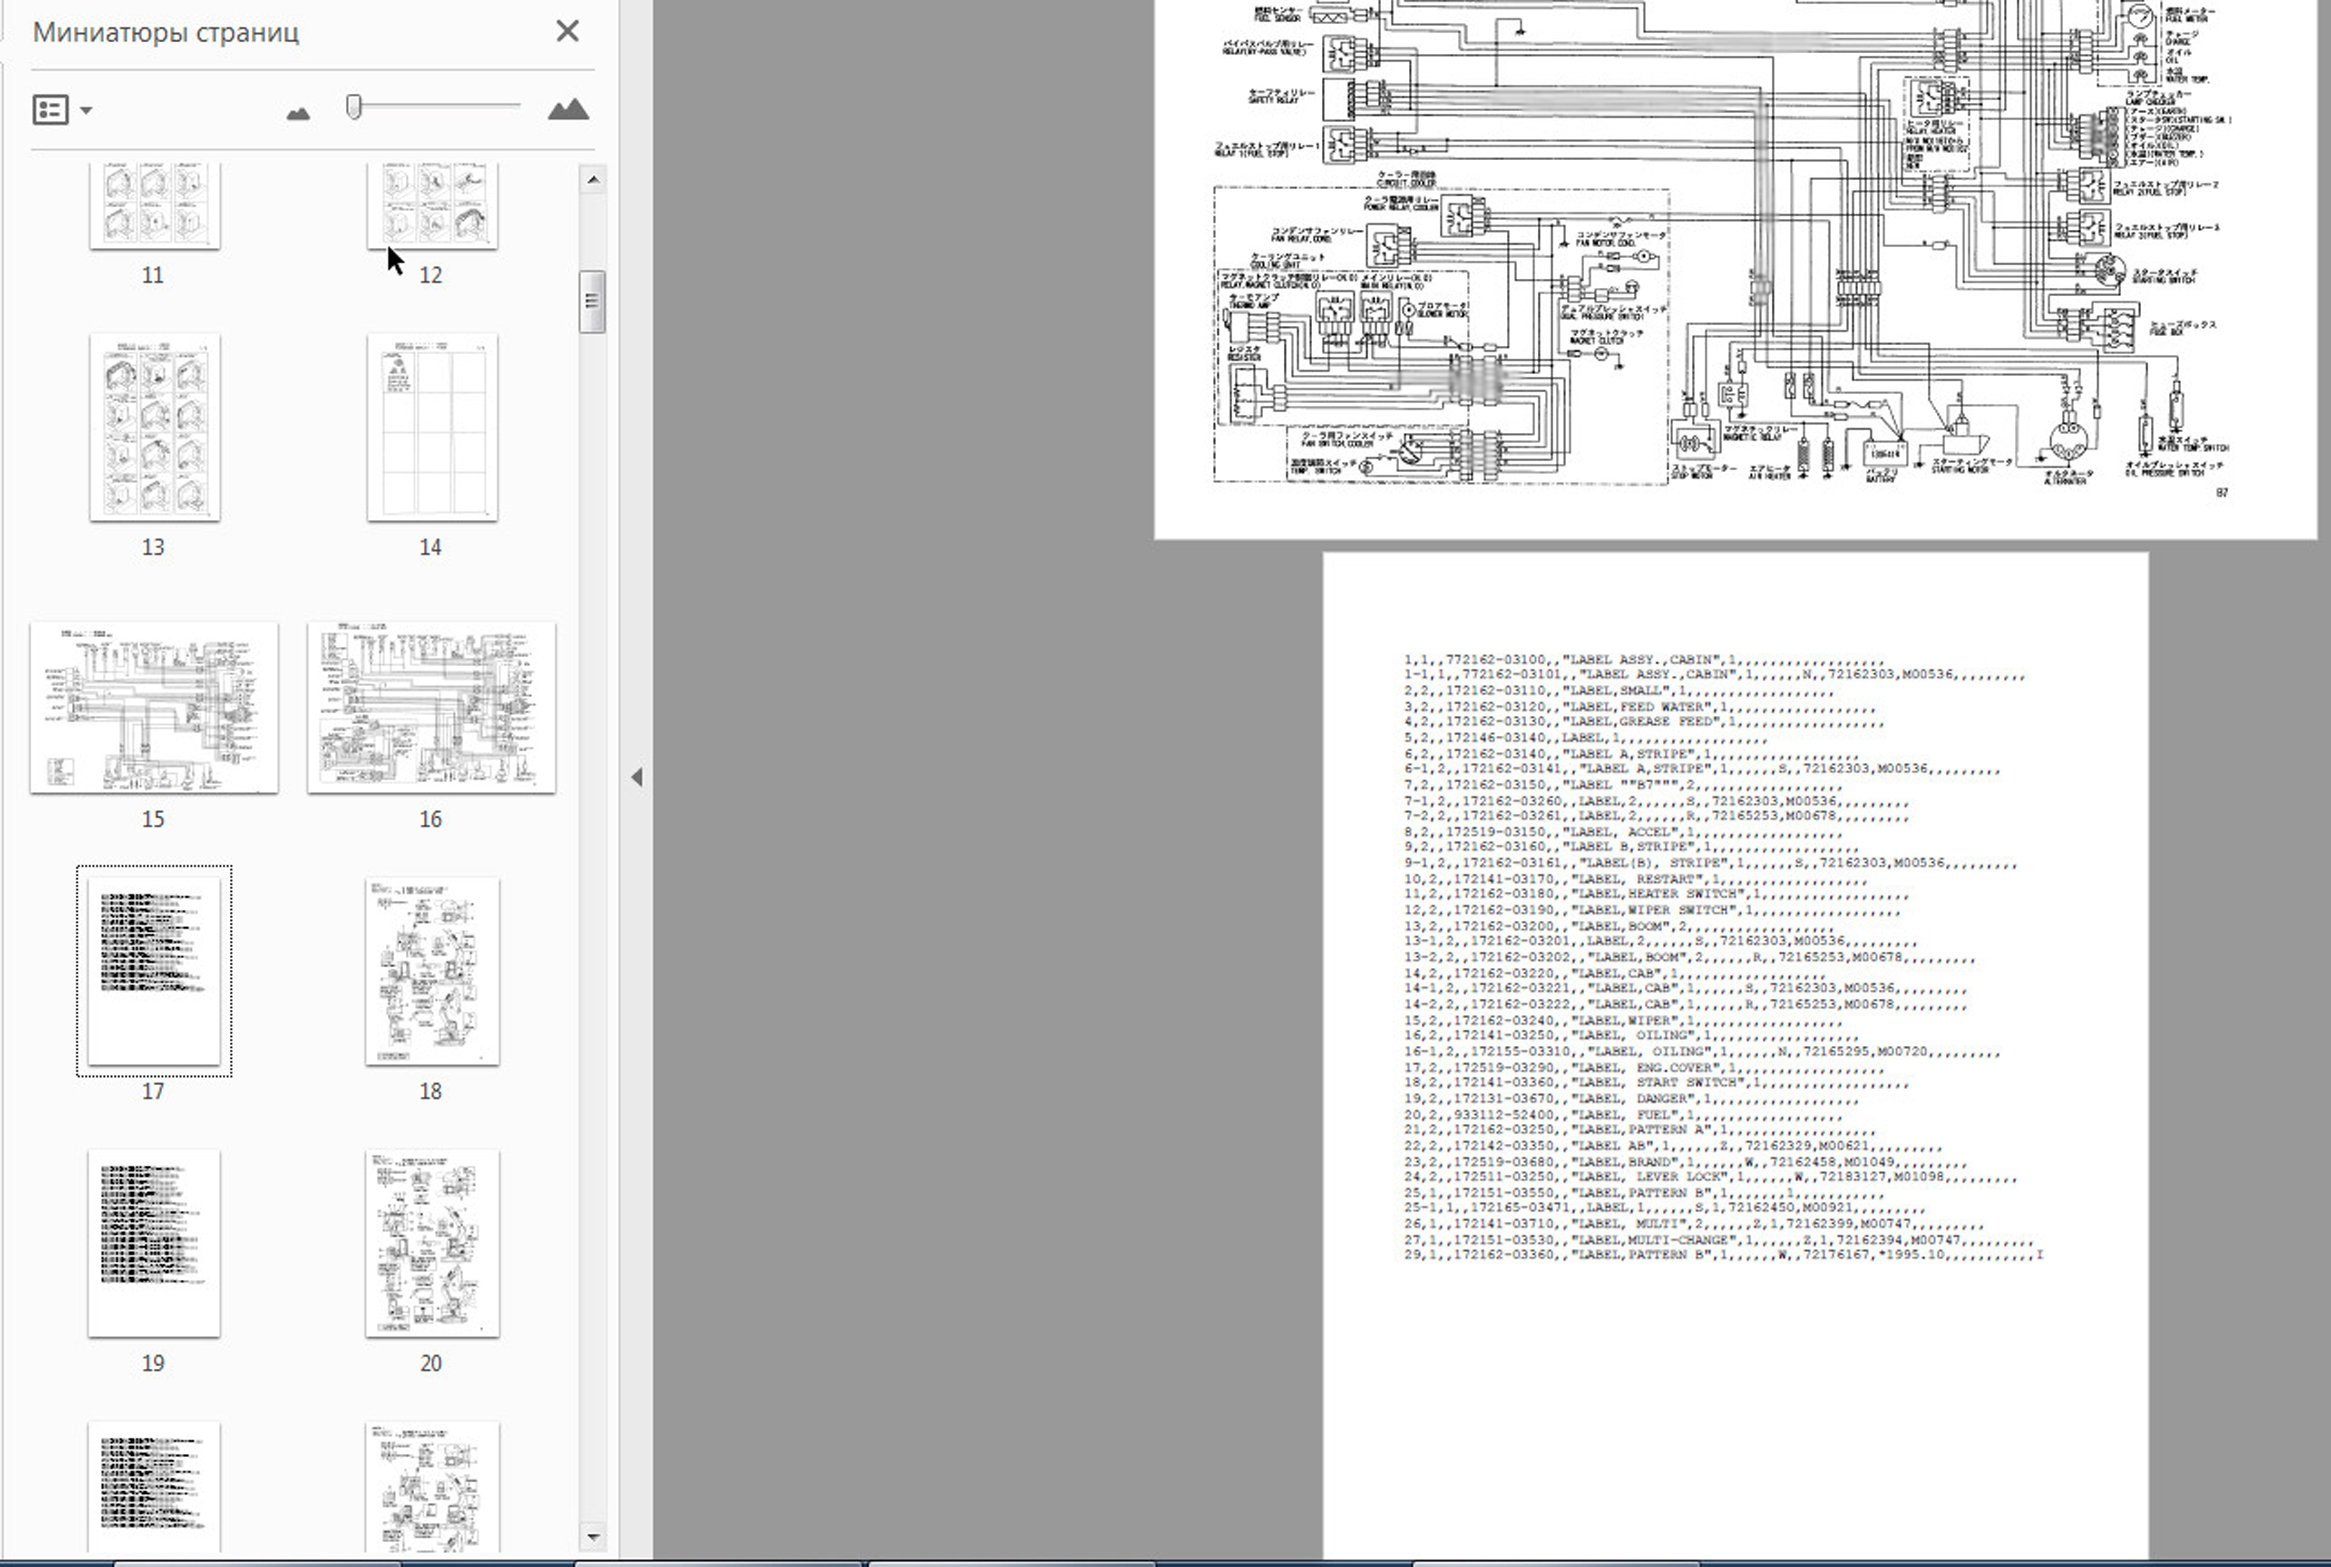Click the thumbnail size slider handle
Image resolution: width=2331 pixels, height=1567 pixels.
[x=353, y=106]
